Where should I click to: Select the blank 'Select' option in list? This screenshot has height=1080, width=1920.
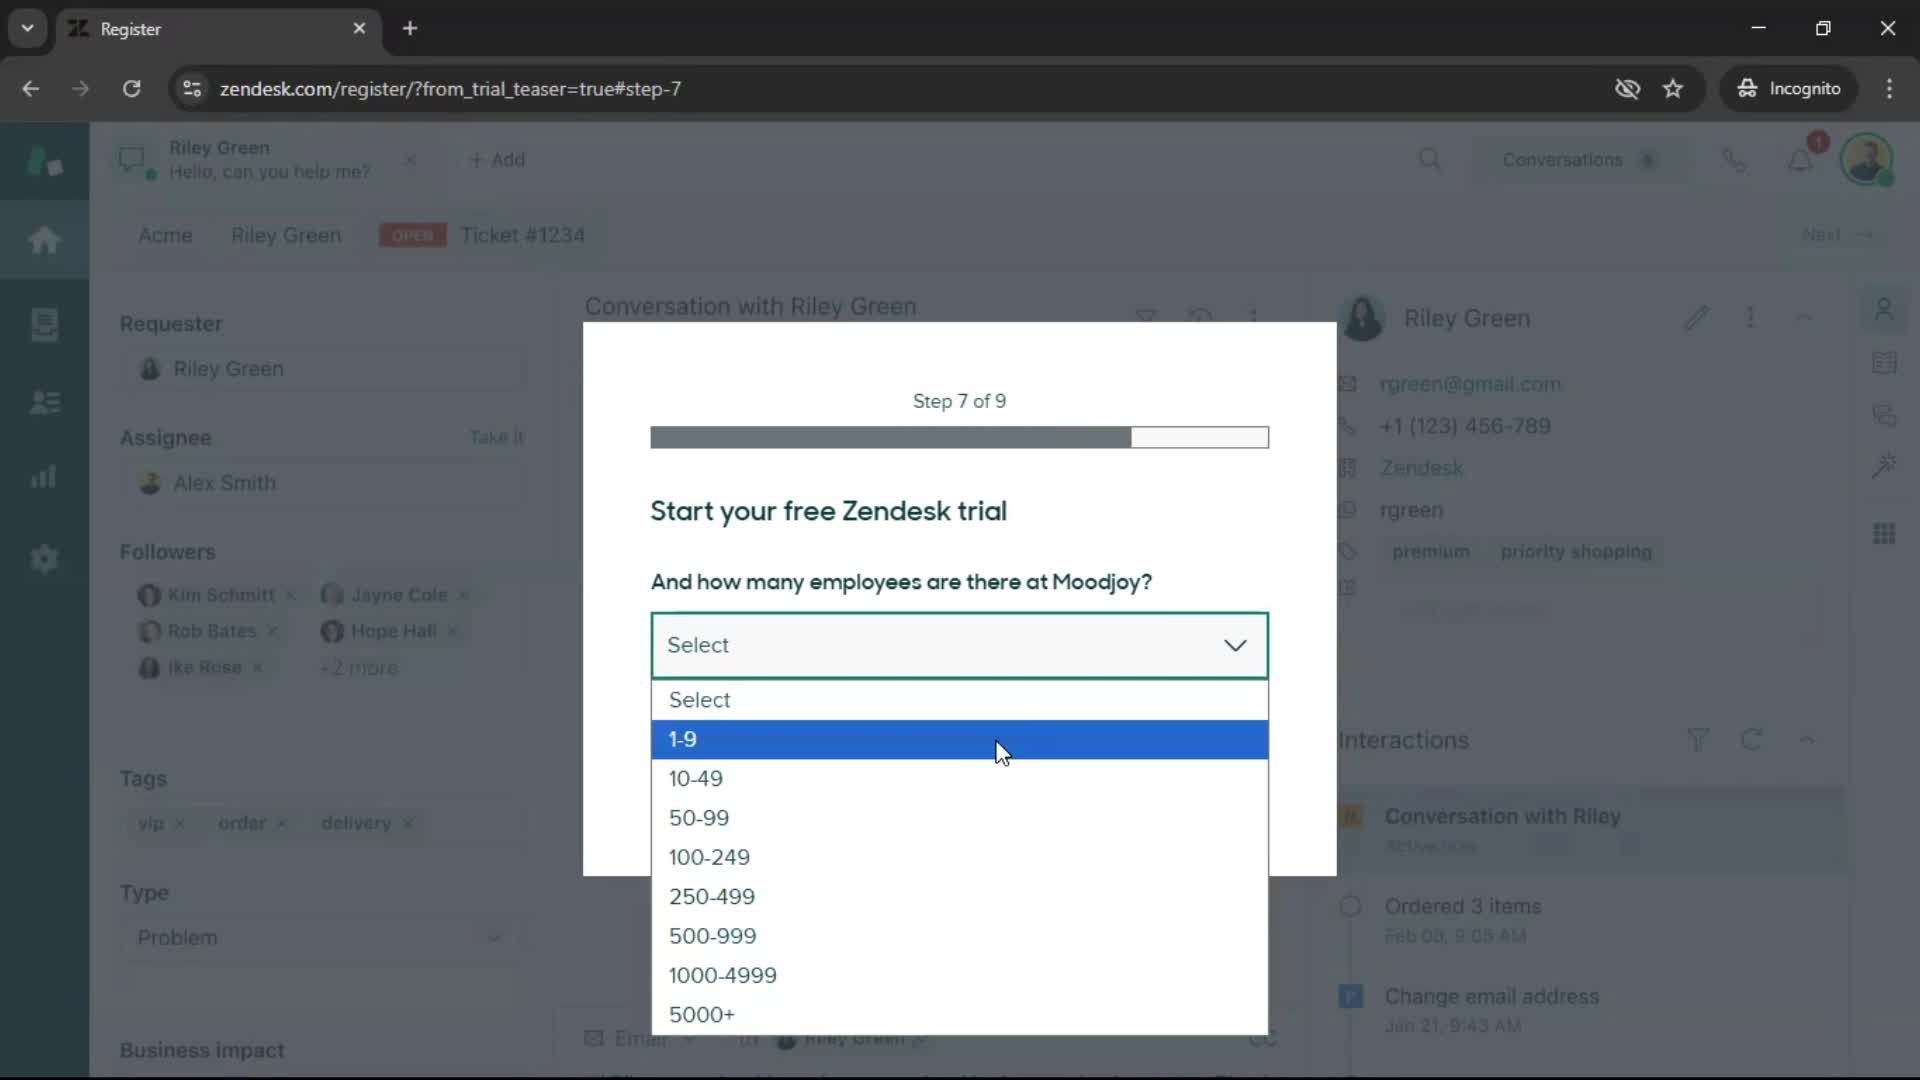[x=959, y=700]
